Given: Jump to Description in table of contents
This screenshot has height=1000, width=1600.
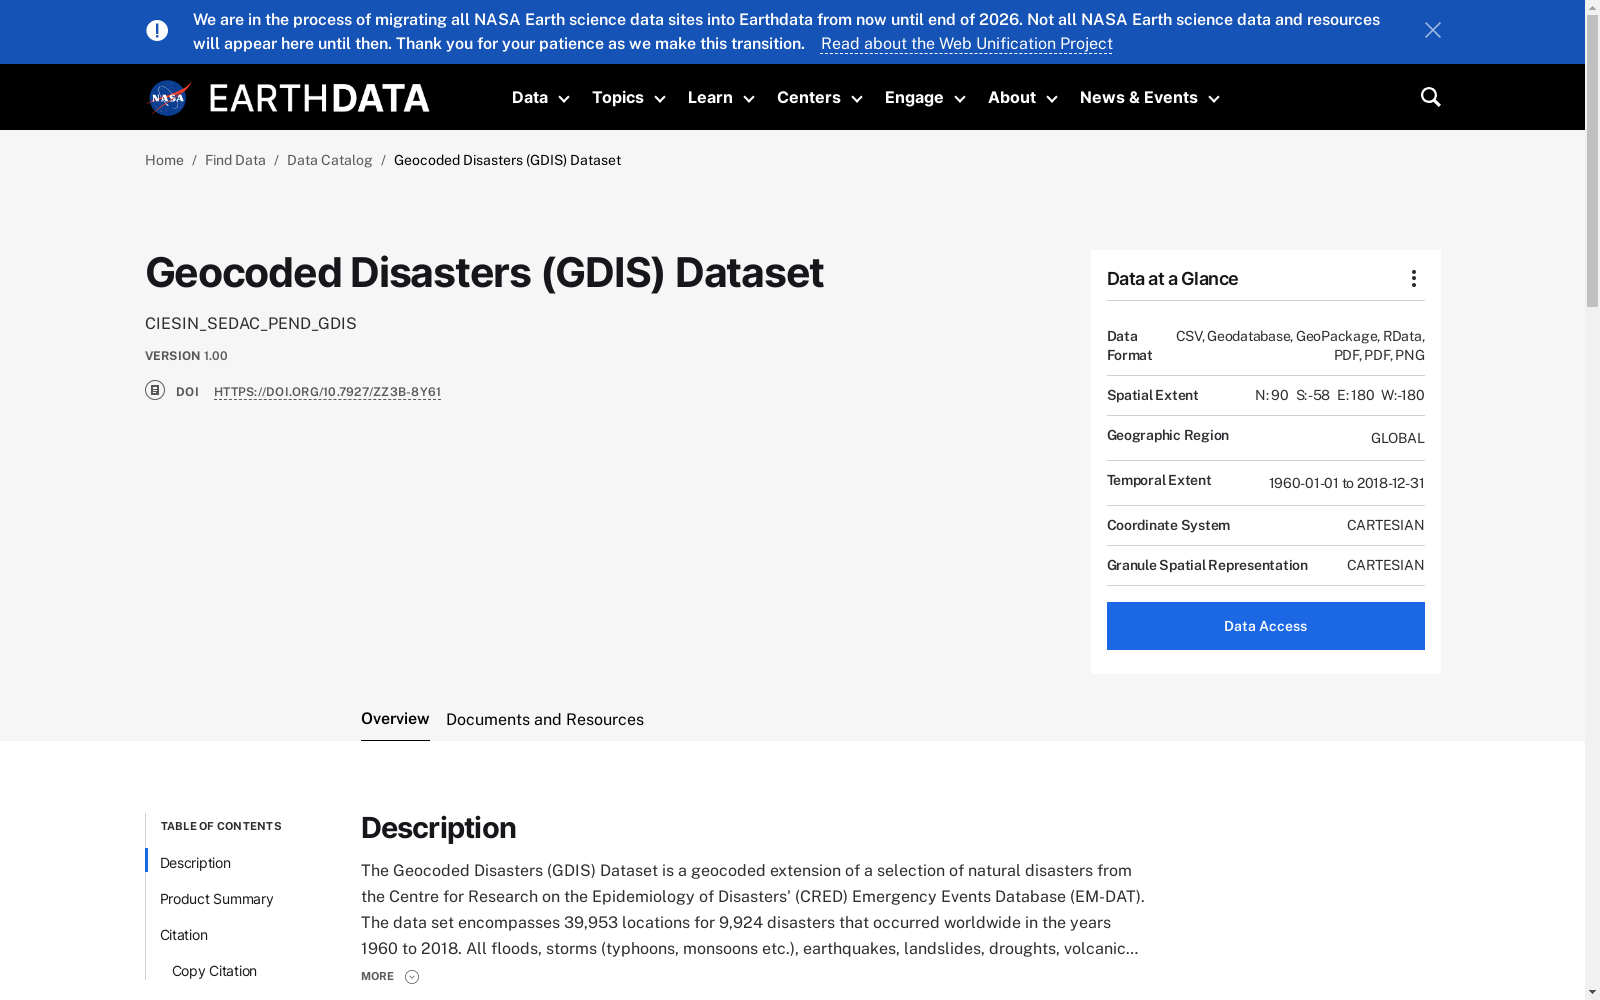Looking at the screenshot, I should (195, 863).
